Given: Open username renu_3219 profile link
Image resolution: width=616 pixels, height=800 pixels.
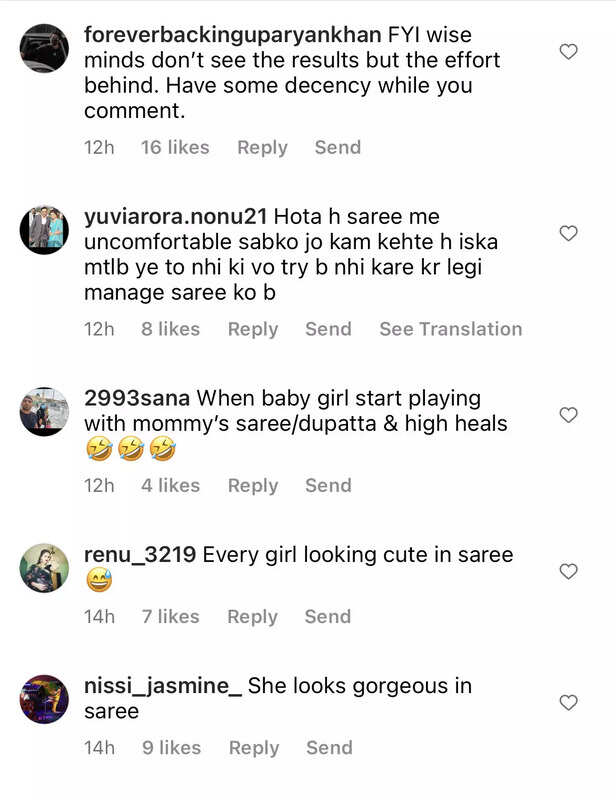Looking at the screenshot, I should click(x=141, y=554).
